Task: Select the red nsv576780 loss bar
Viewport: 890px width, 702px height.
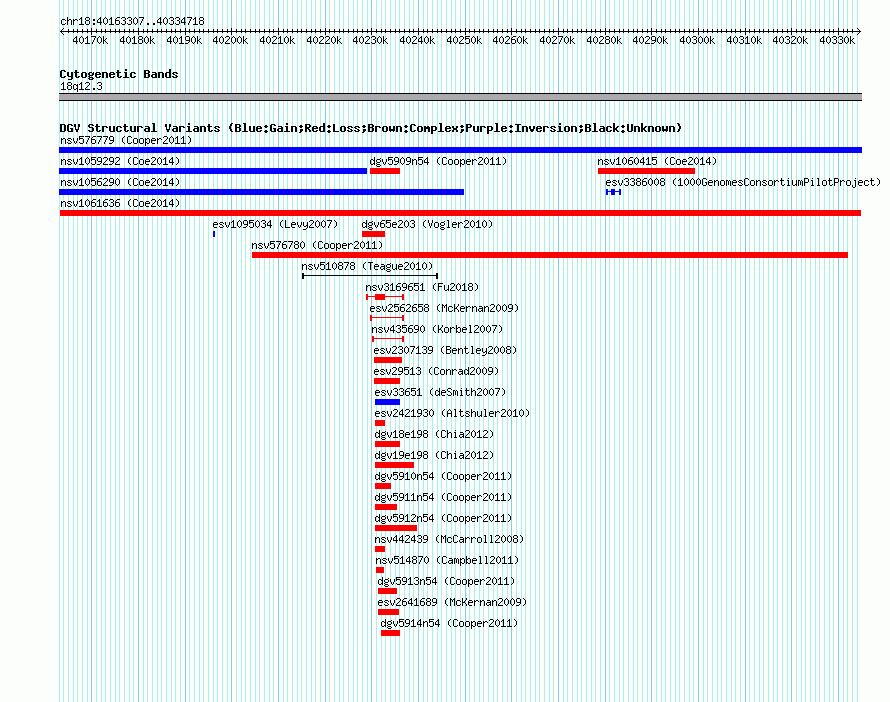Action: [x=550, y=255]
